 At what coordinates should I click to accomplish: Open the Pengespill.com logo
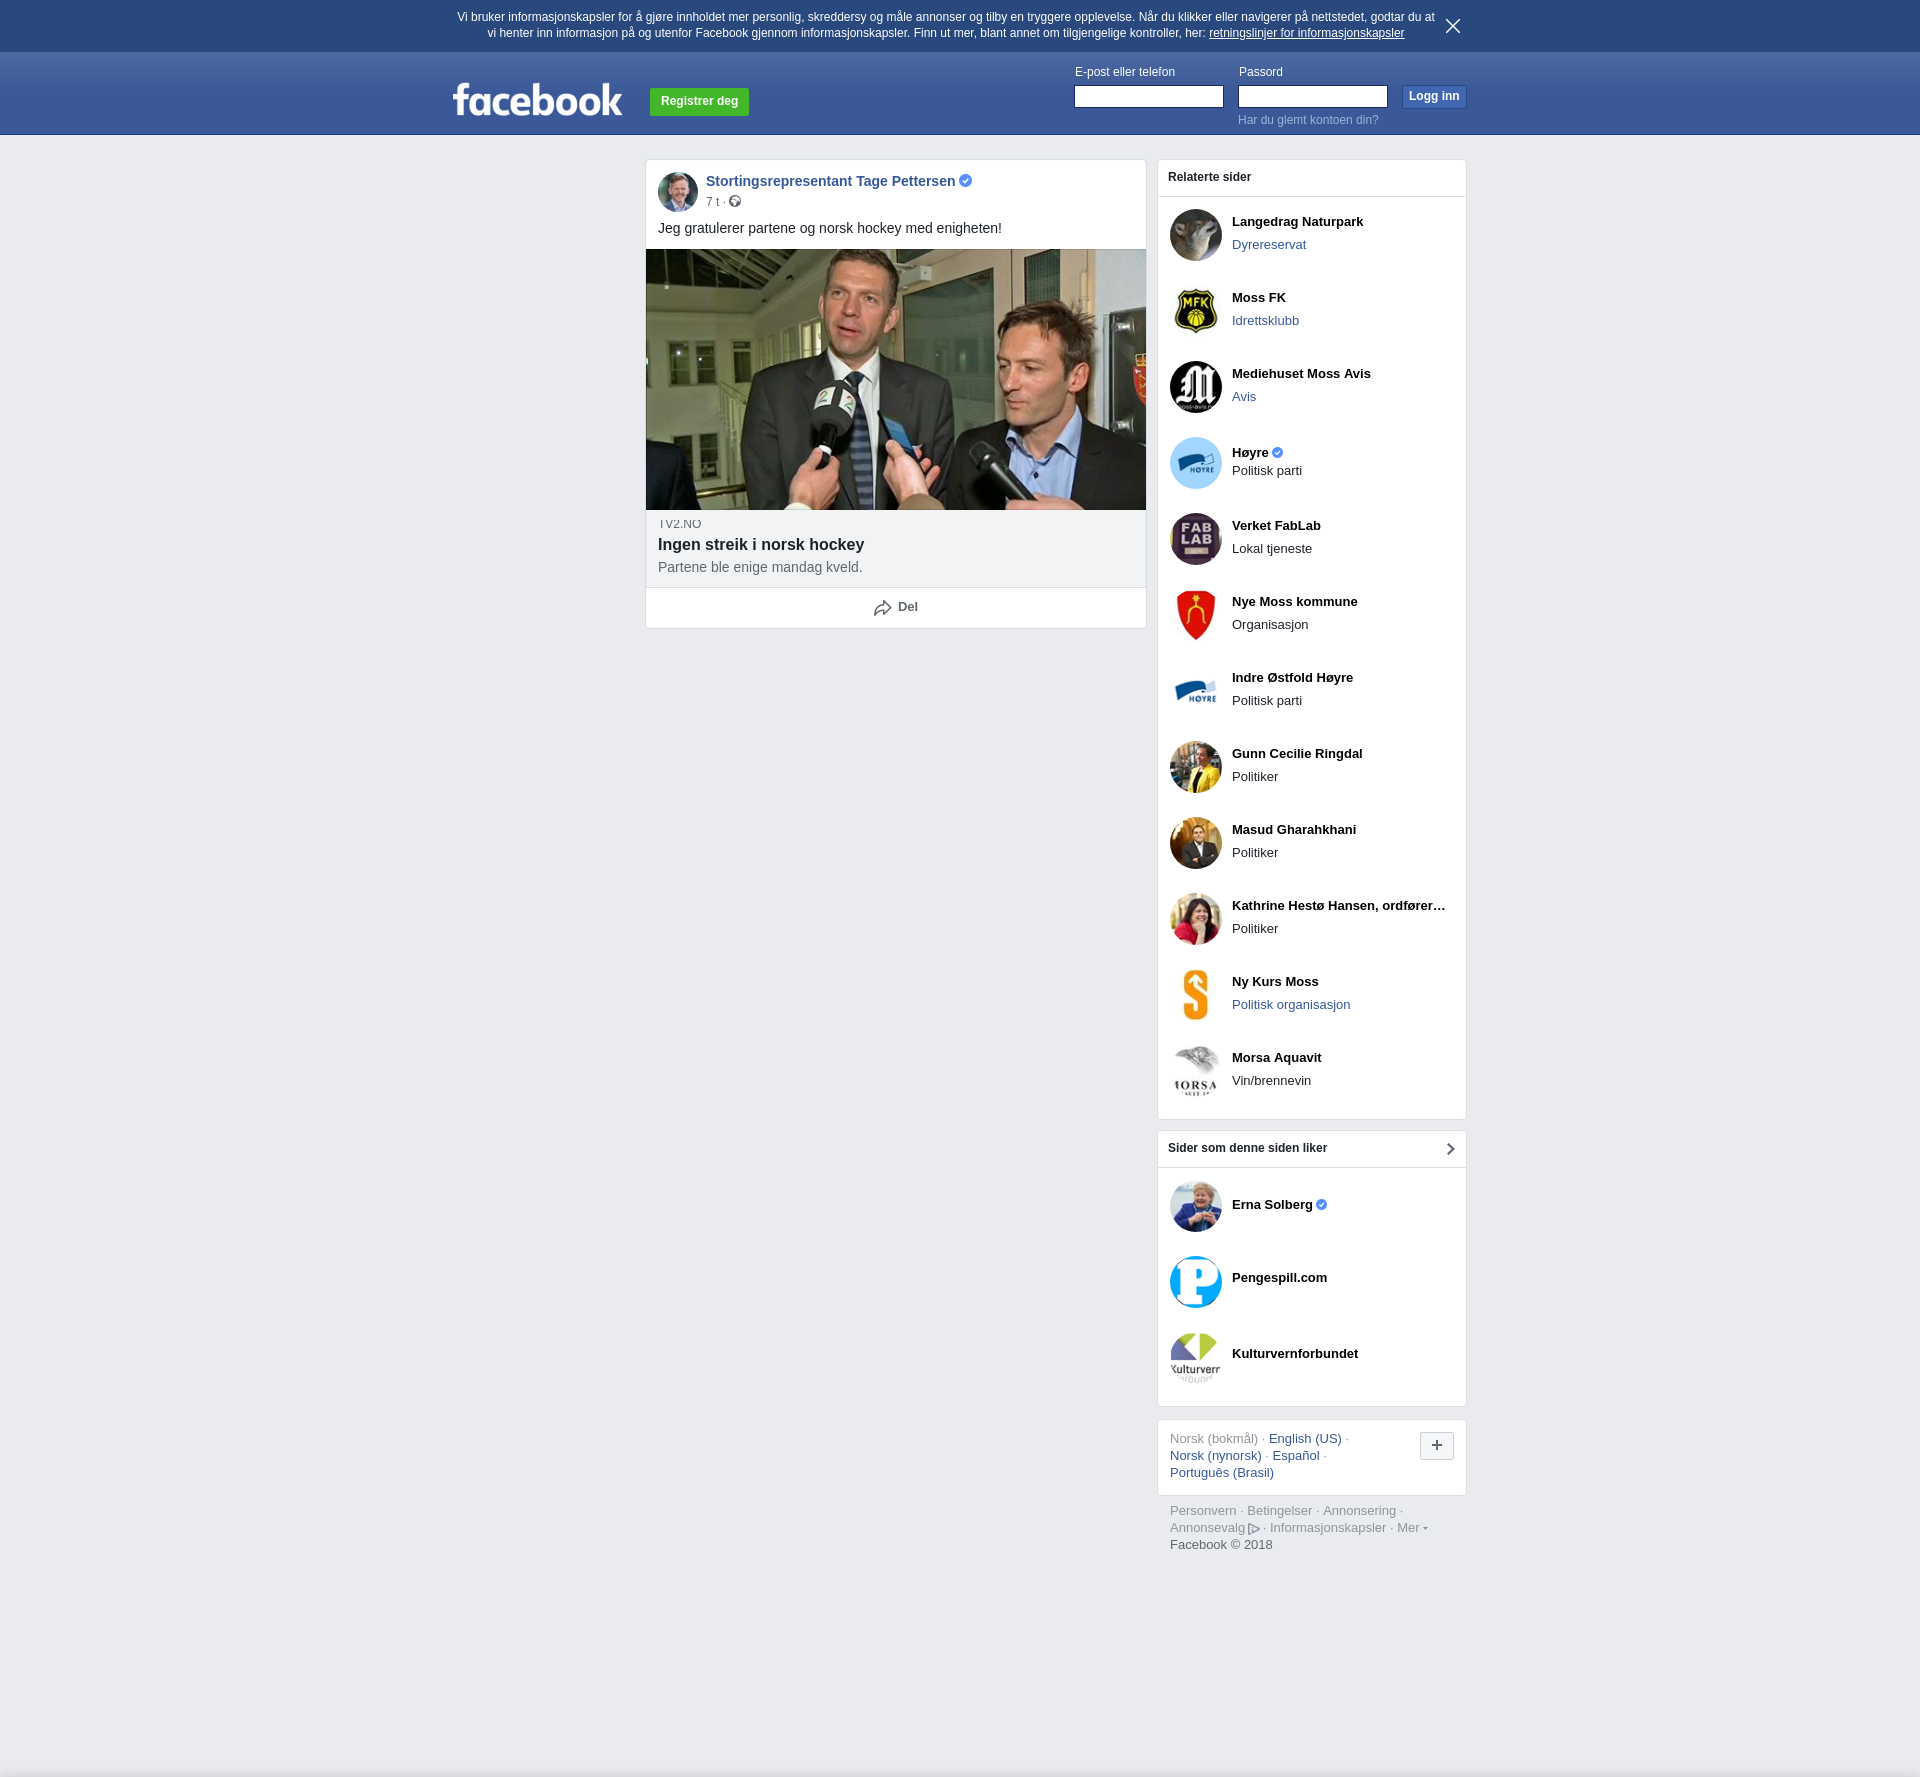1195,1281
